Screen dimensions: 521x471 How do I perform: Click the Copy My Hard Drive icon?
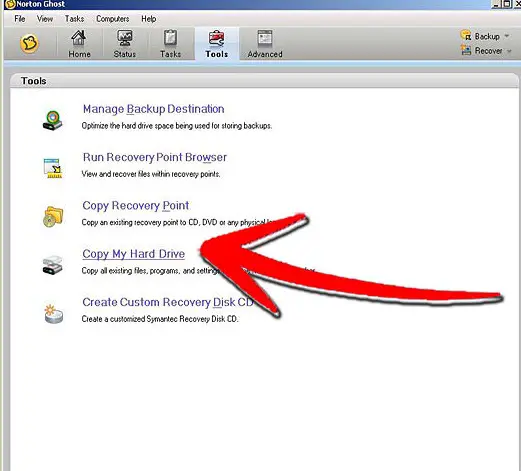pyautogui.click(x=53, y=265)
